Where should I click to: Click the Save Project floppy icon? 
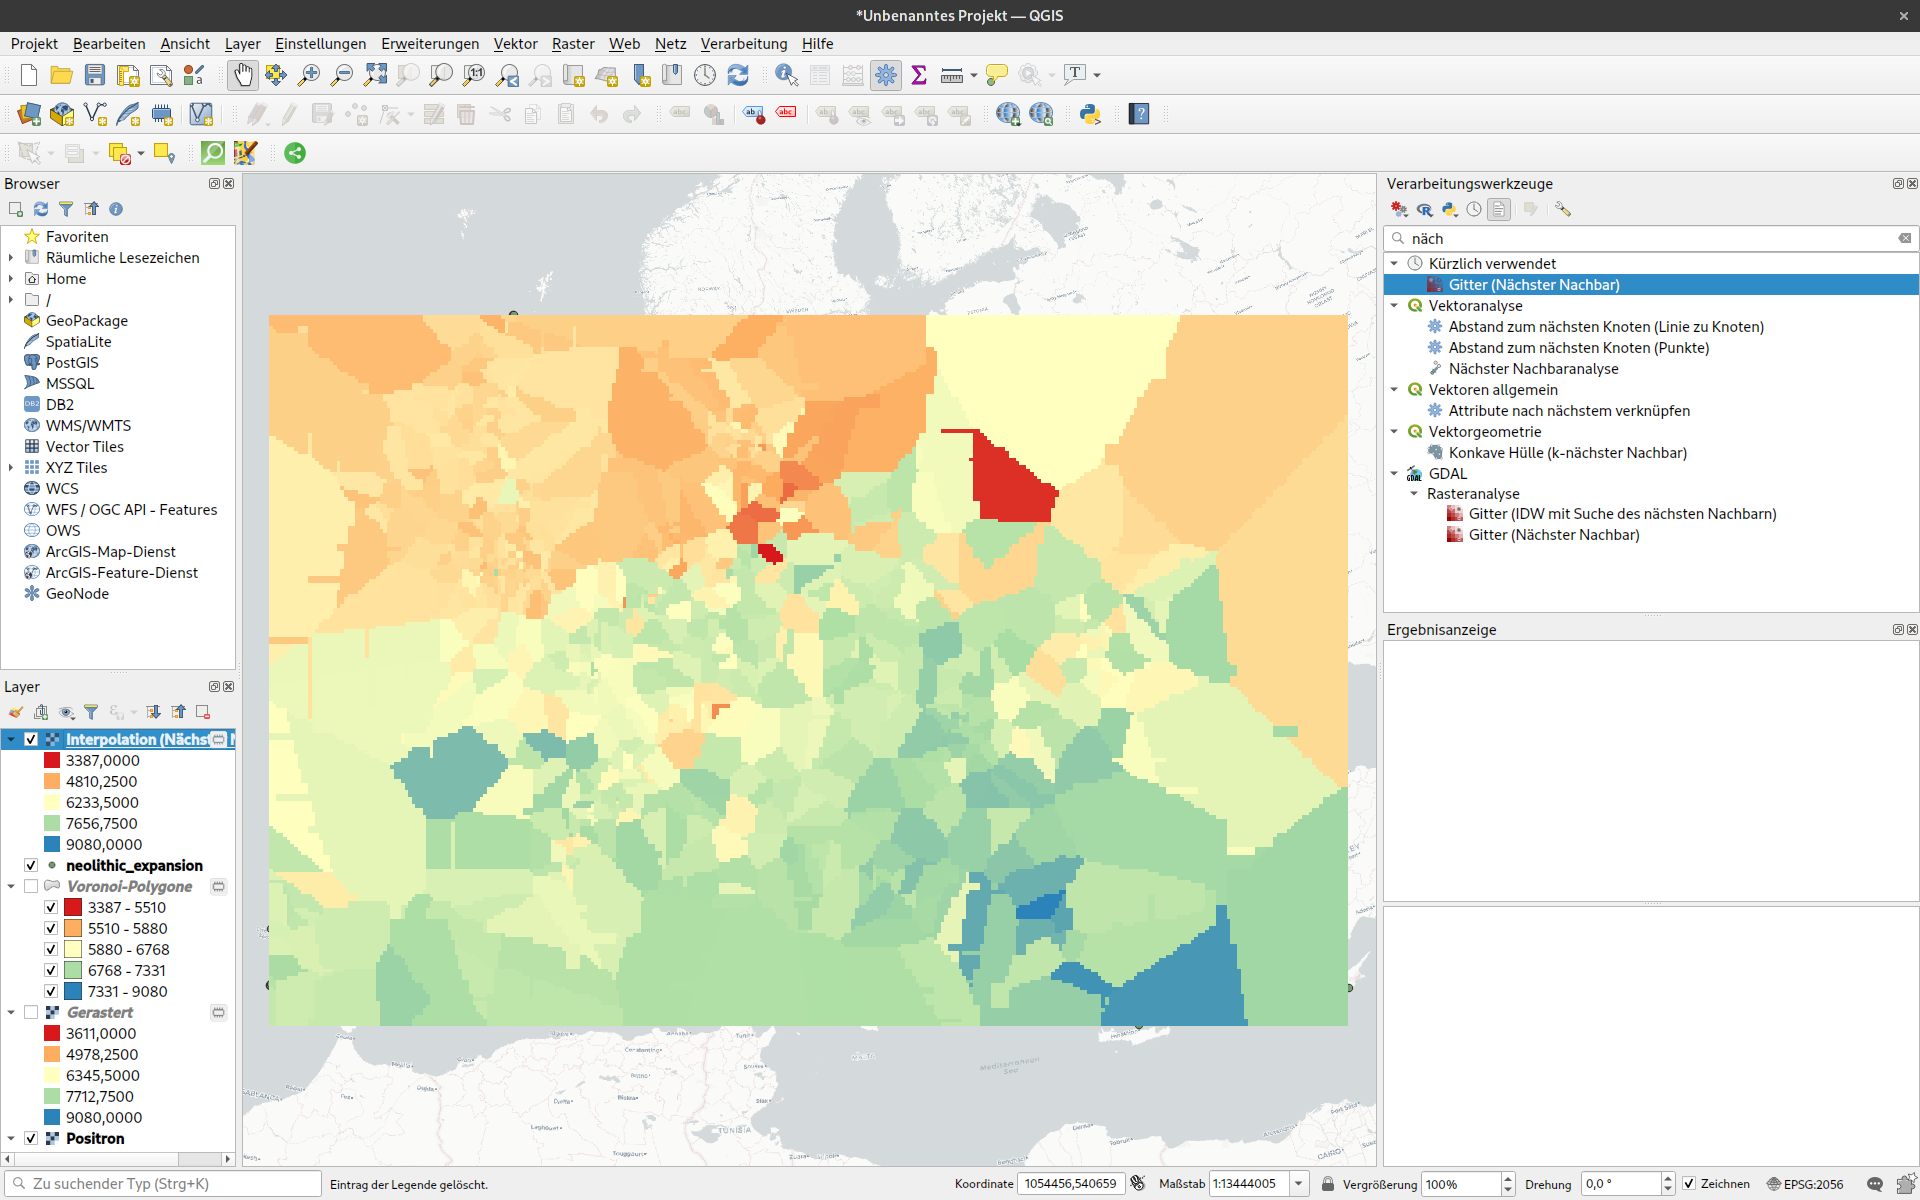tap(95, 75)
